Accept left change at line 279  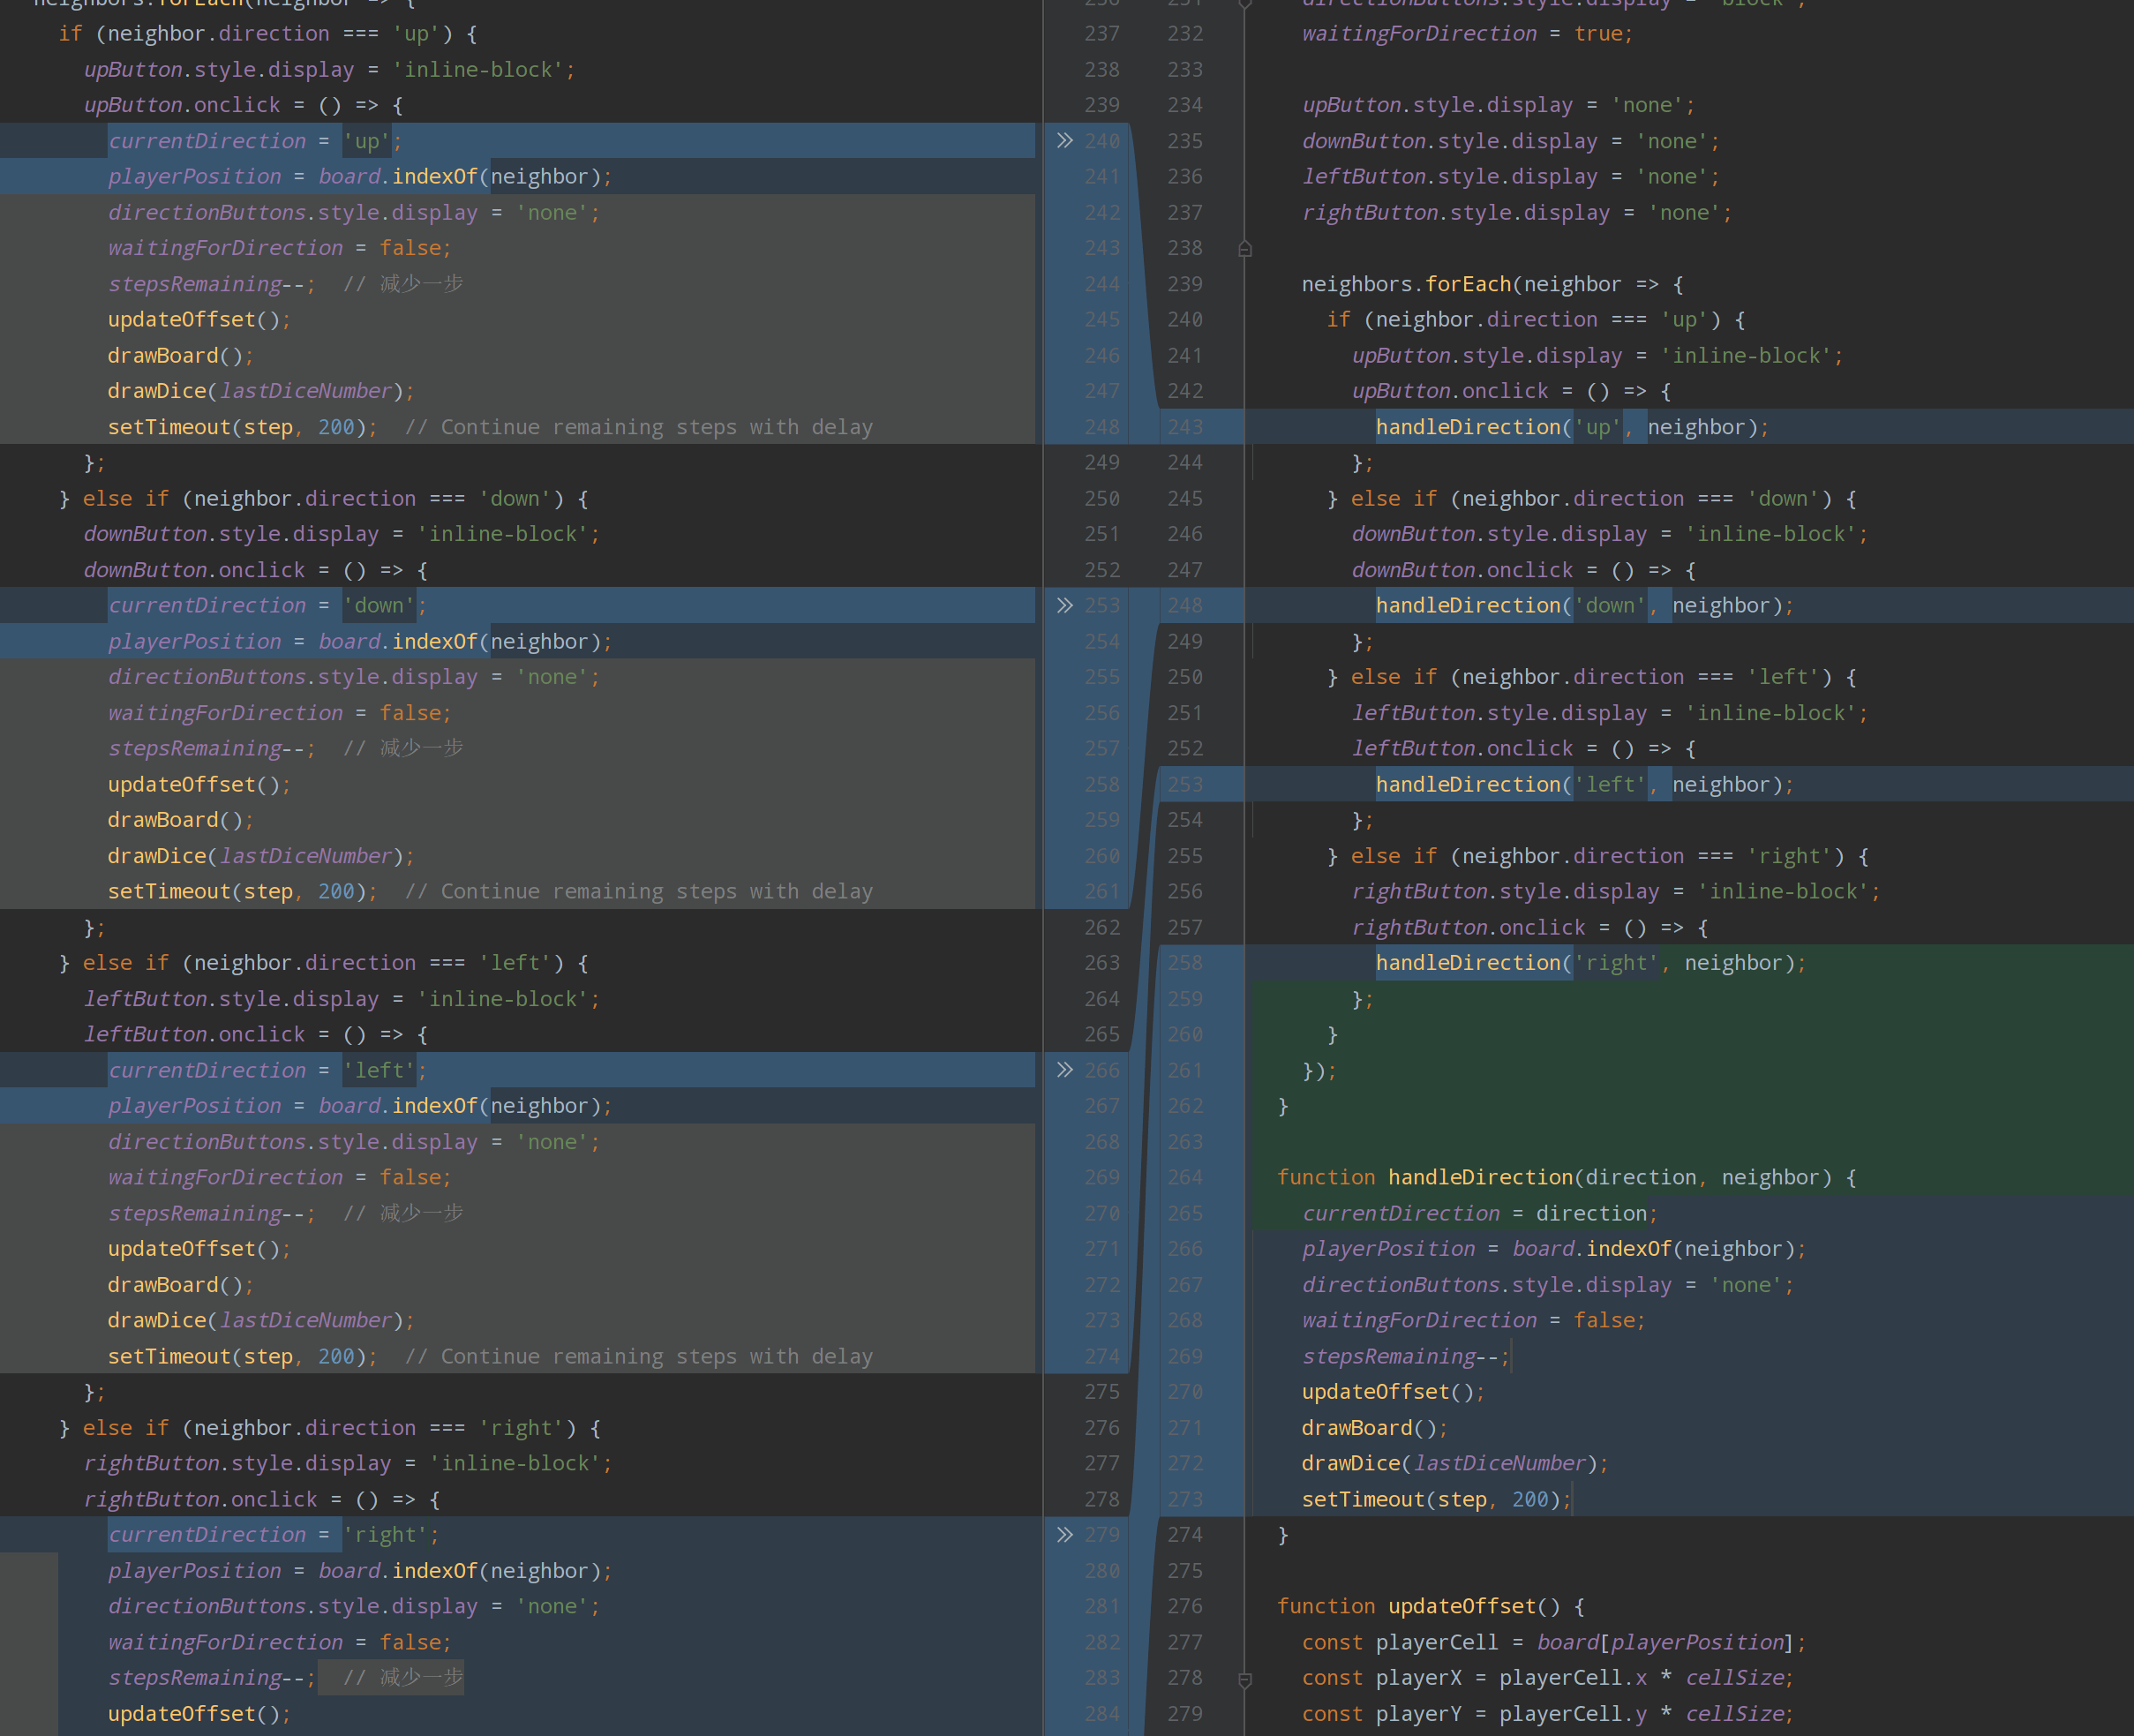coord(1064,1534)
